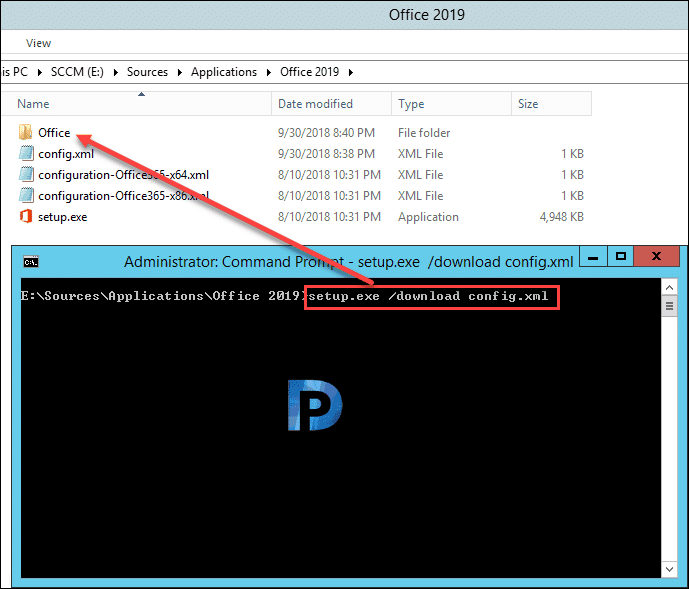Click the configuration-Office365-x64.xml file icon

(26, 174)
